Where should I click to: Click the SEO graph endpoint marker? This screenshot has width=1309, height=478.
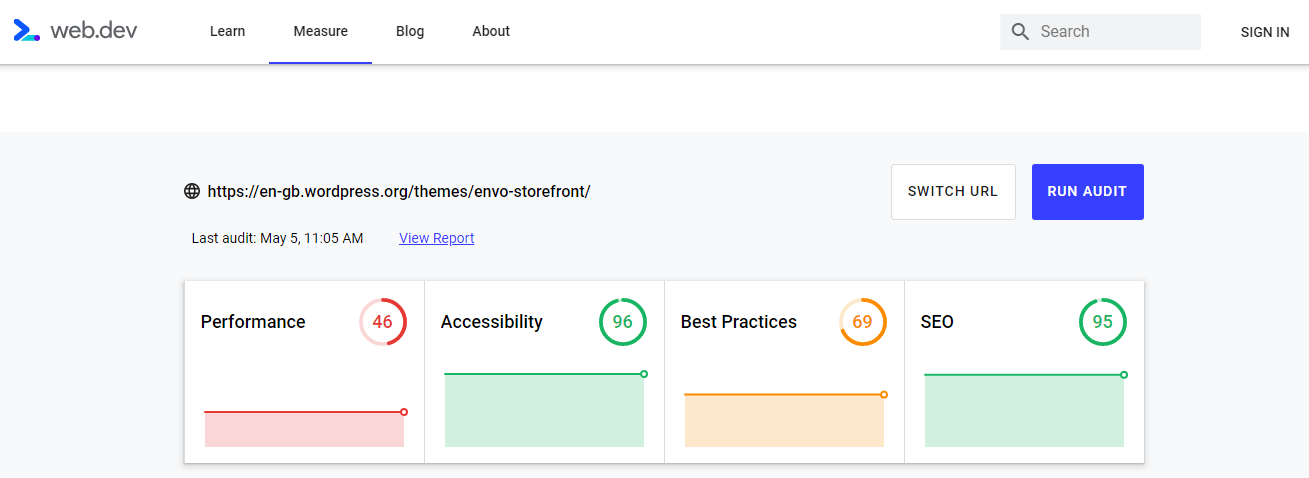pyautogui.click(x=1124, y=375)
